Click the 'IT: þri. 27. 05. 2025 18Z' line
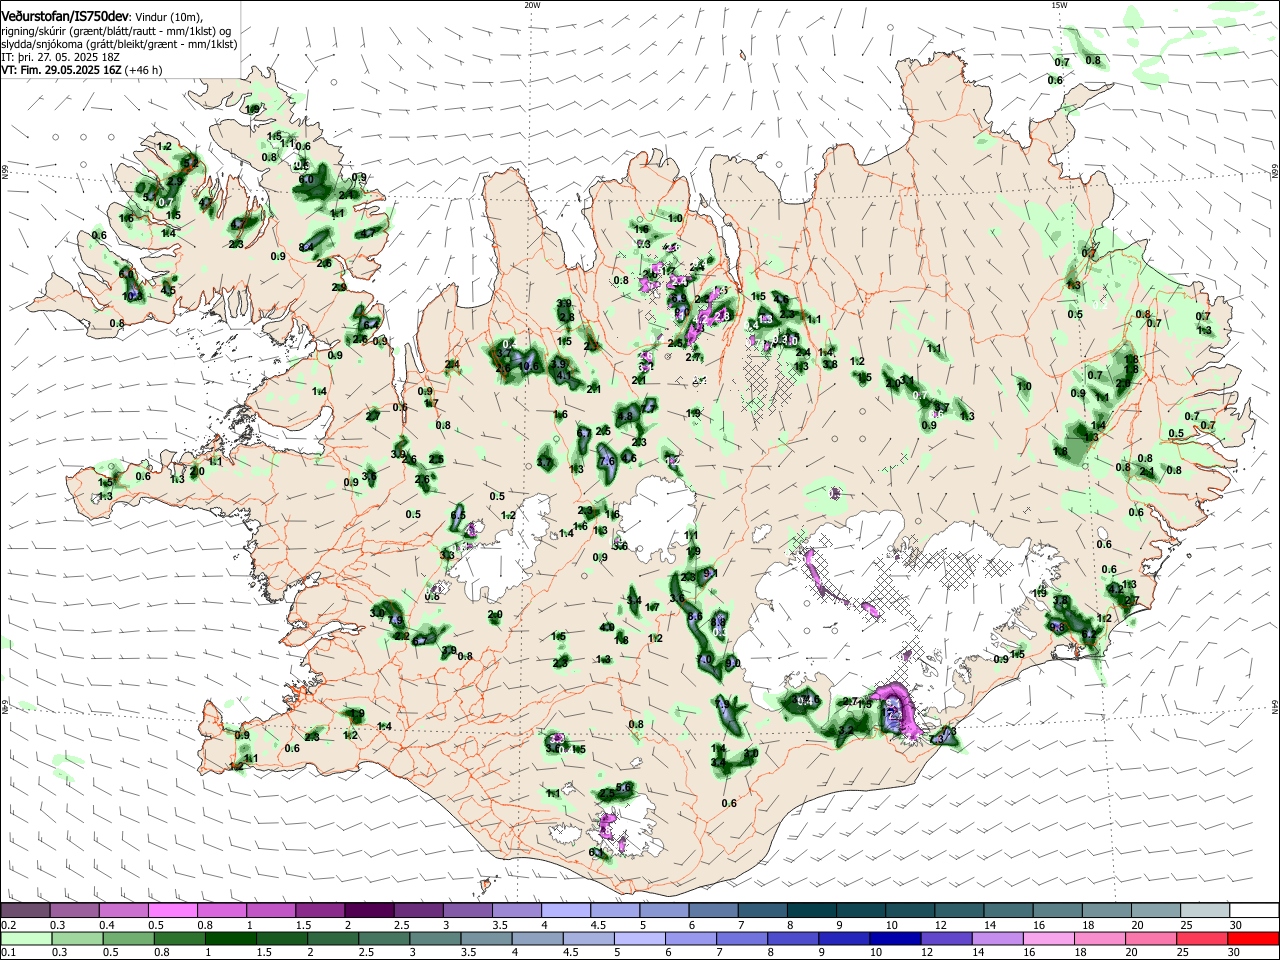The image size is (1280, 960). (61, 57)
